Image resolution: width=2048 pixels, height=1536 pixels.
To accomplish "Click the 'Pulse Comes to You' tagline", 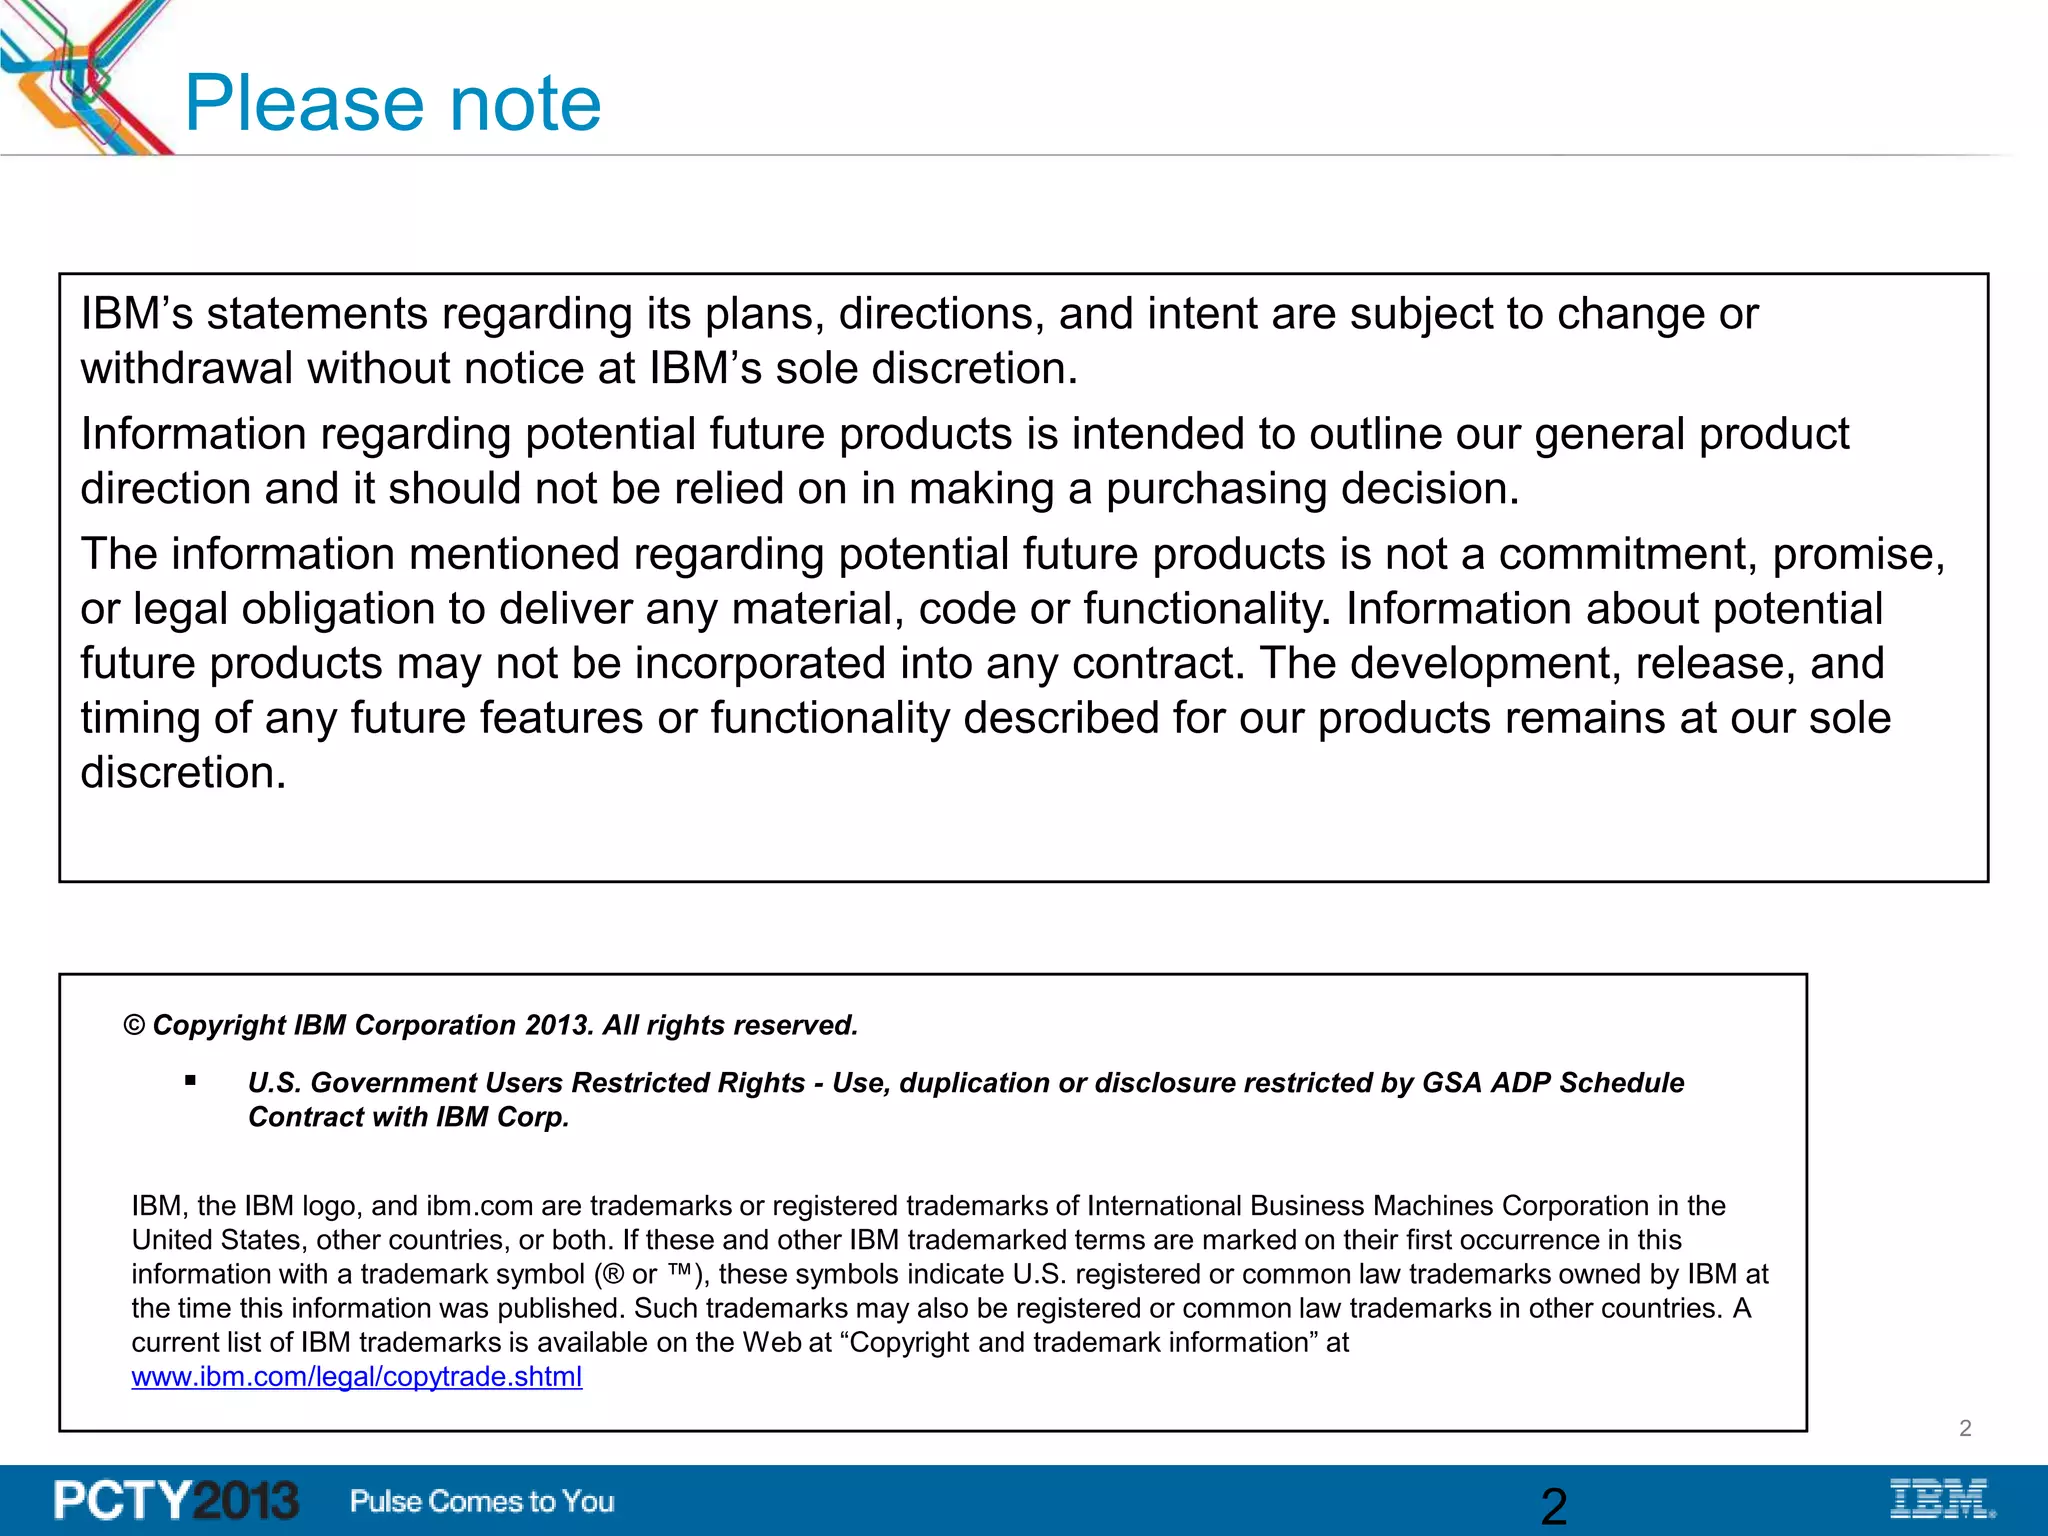I will click(x=482, y=1501).
